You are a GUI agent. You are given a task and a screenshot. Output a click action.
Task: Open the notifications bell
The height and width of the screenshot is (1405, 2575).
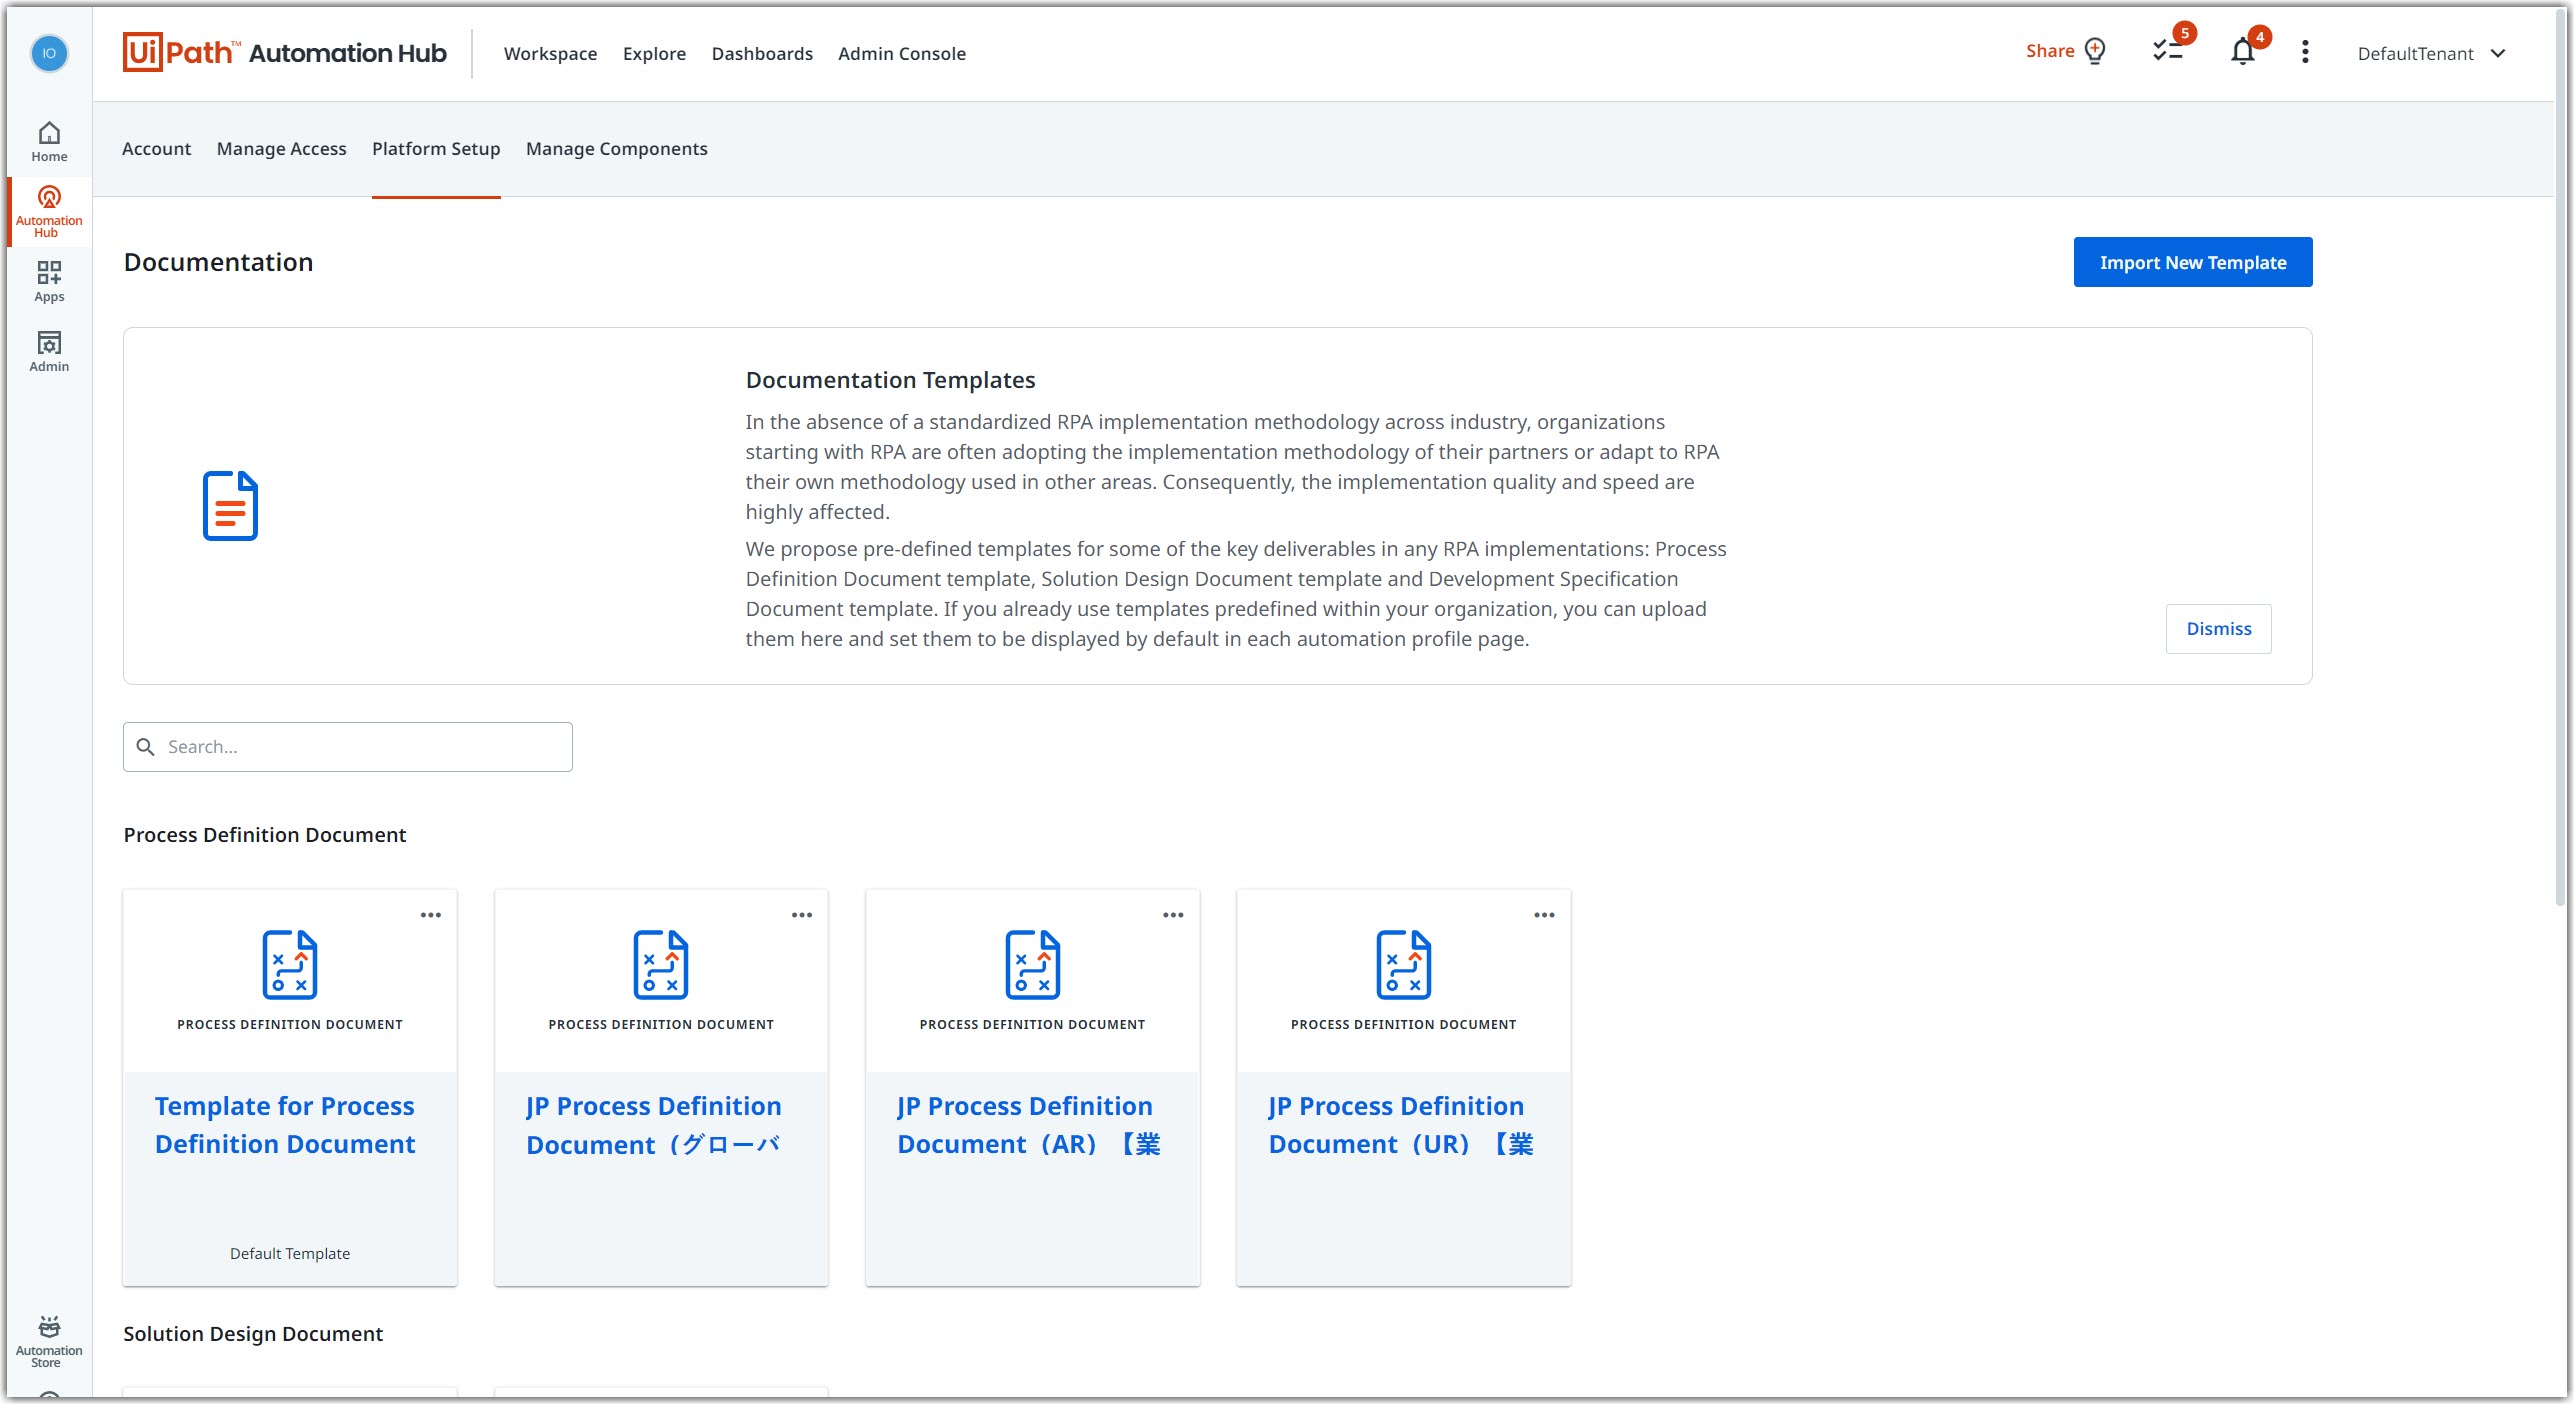(x=2243, y=52)
